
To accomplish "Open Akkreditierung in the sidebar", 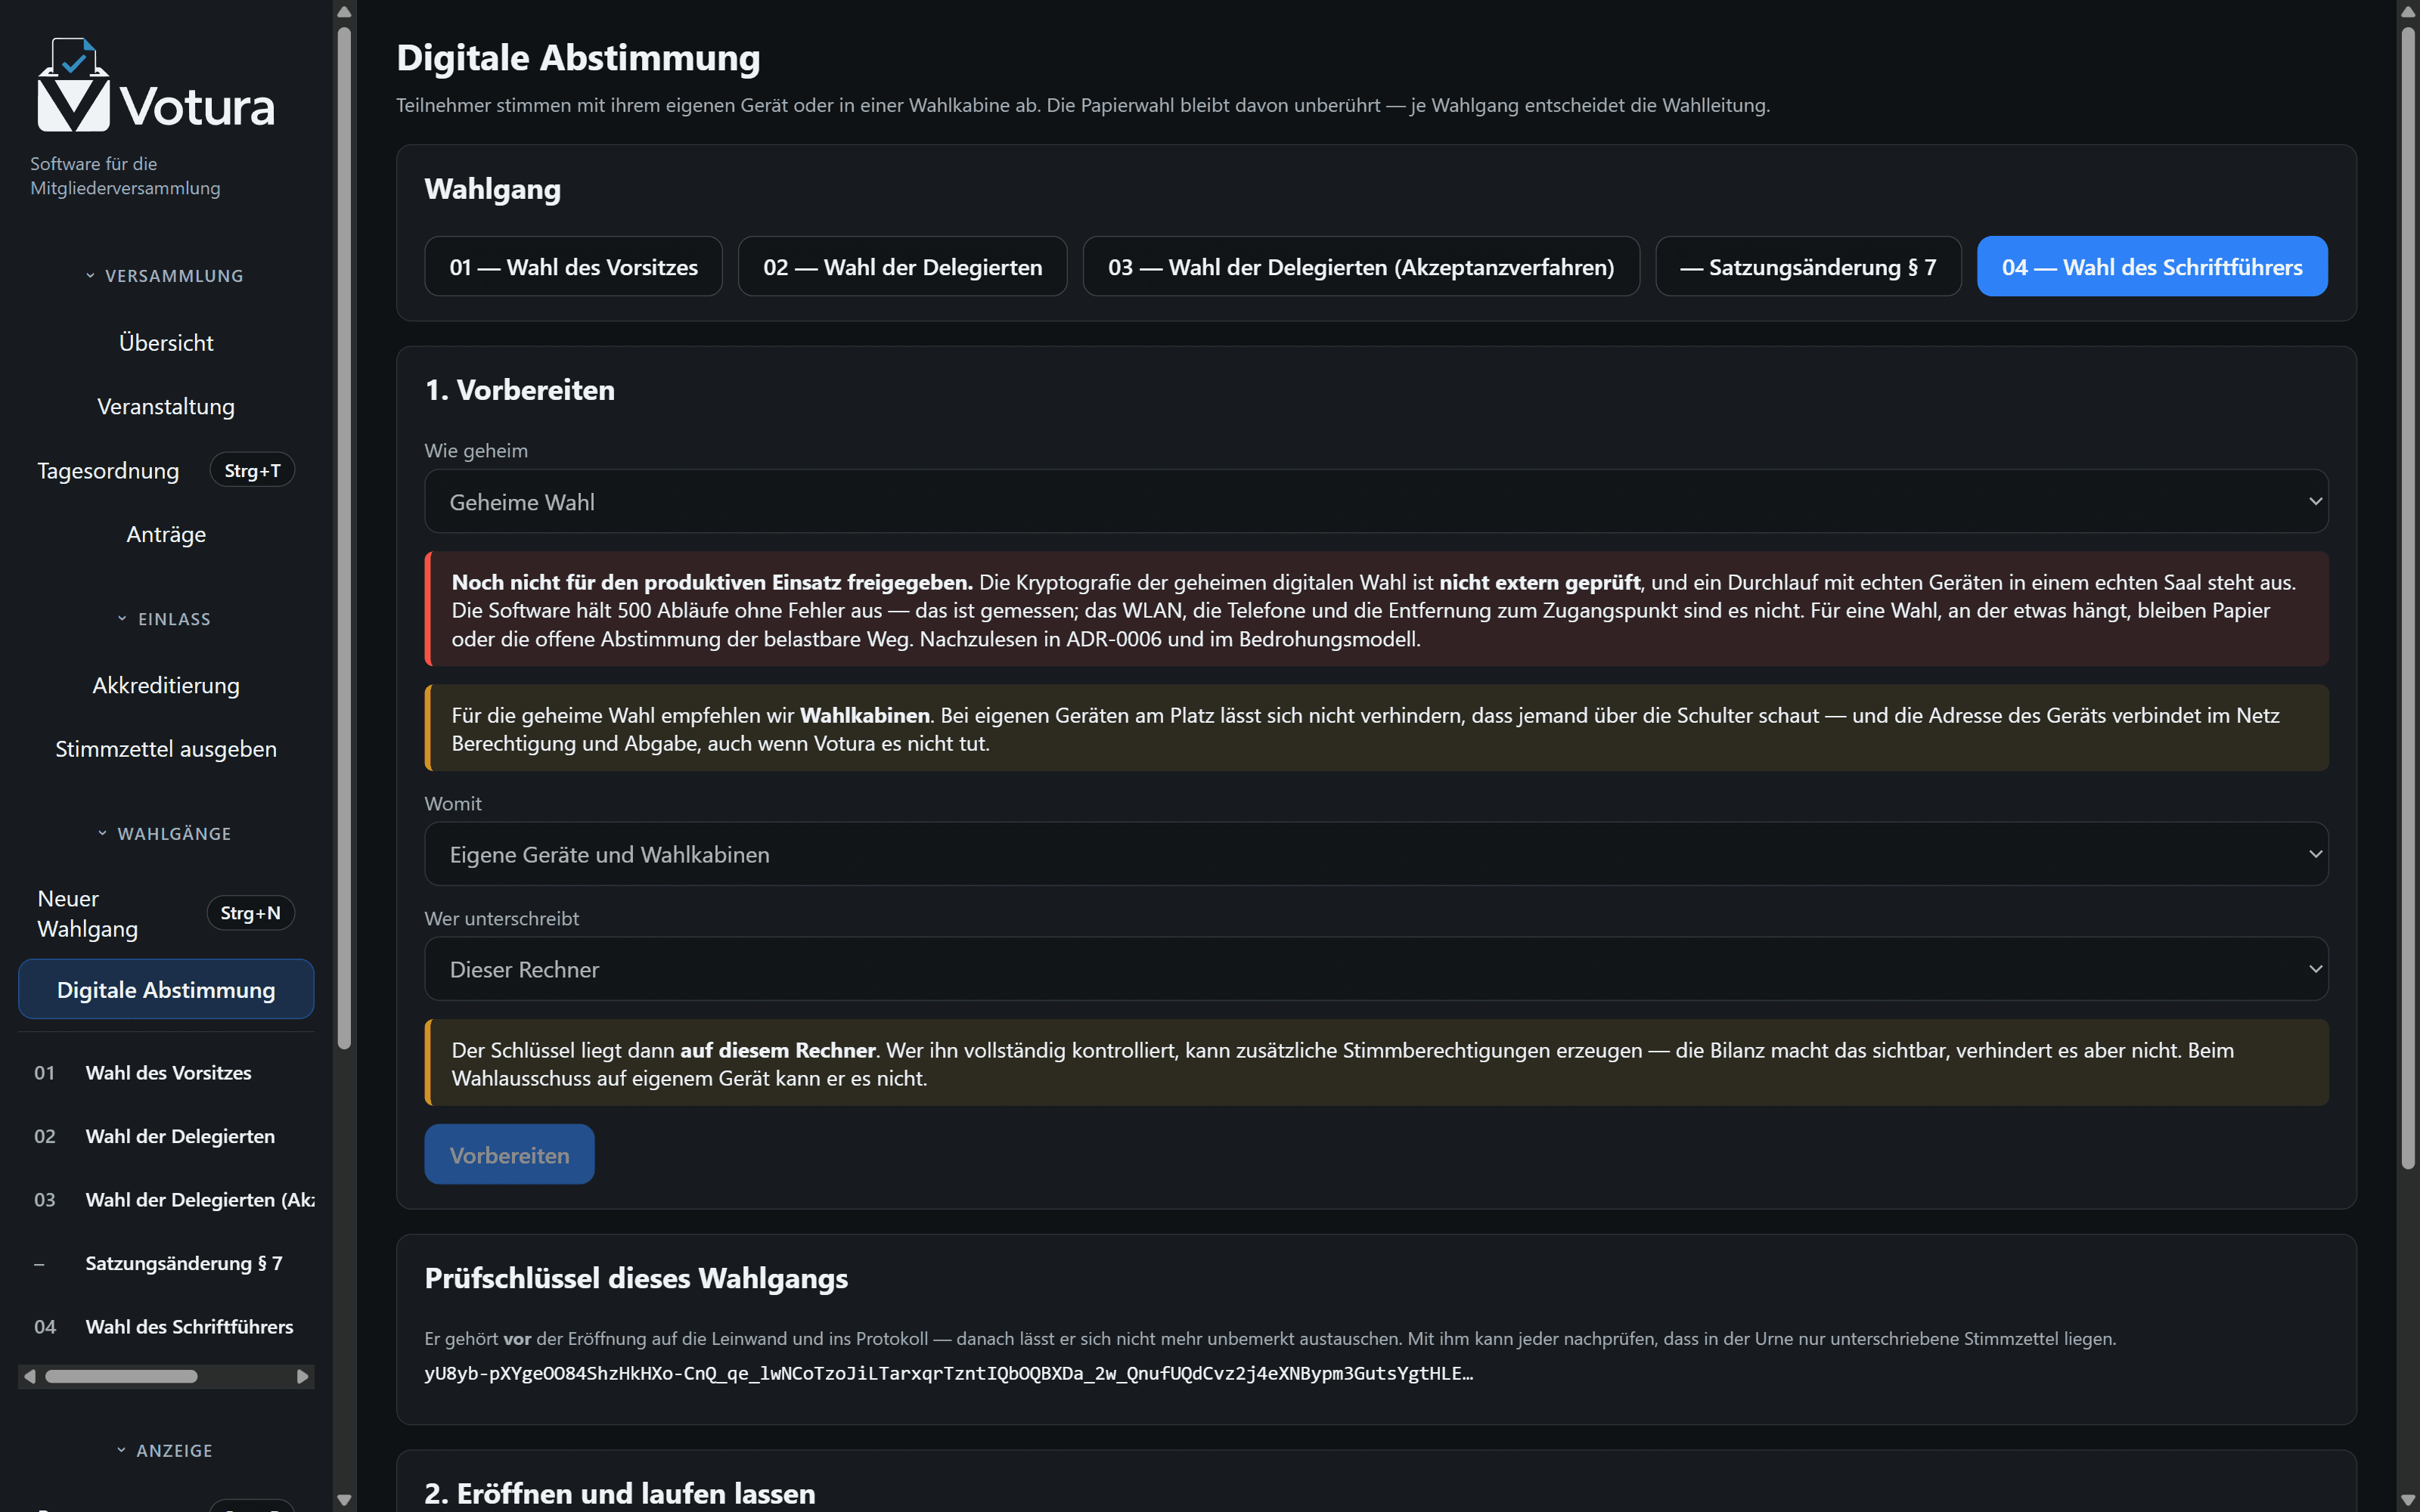I will coord(166,685).
